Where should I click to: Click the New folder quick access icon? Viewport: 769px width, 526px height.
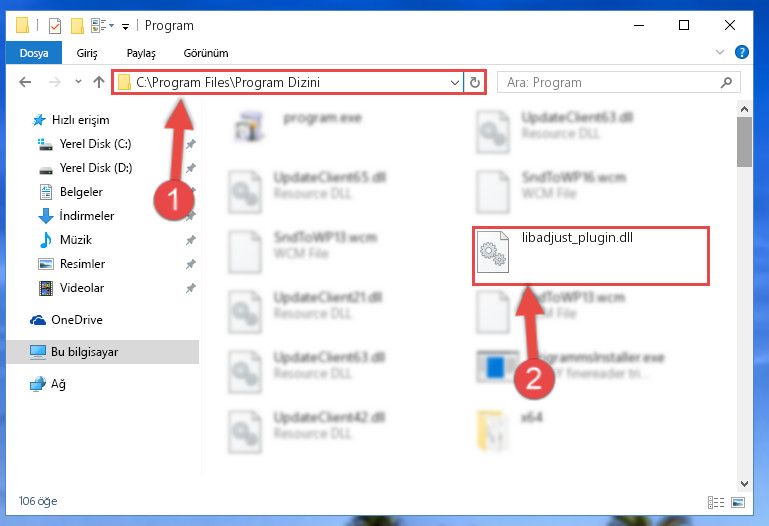click(x=77, y=25)
